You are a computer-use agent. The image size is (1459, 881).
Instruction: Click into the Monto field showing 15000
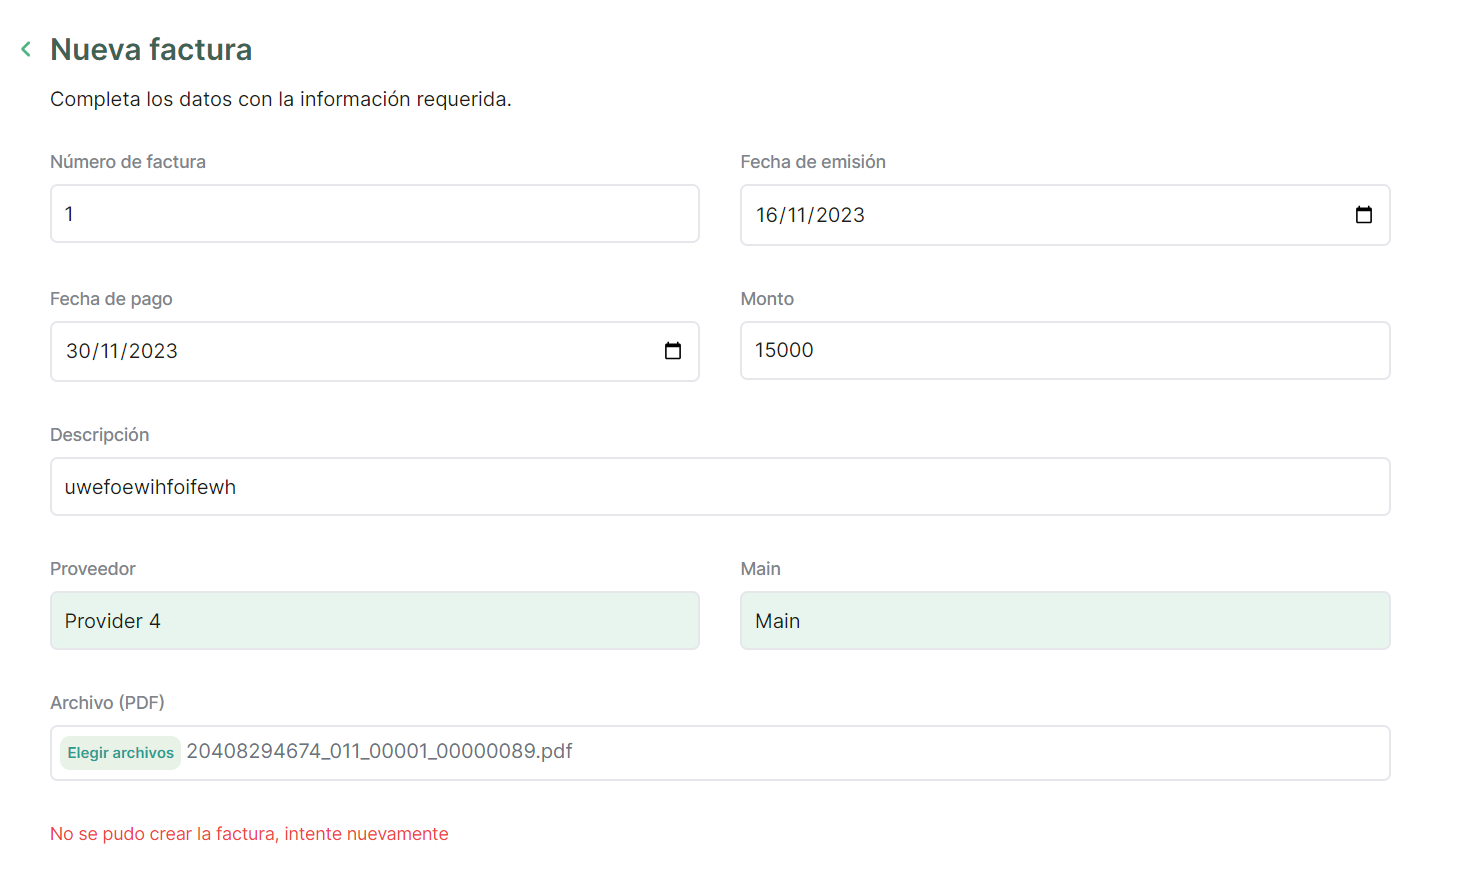pos(1064,351)
